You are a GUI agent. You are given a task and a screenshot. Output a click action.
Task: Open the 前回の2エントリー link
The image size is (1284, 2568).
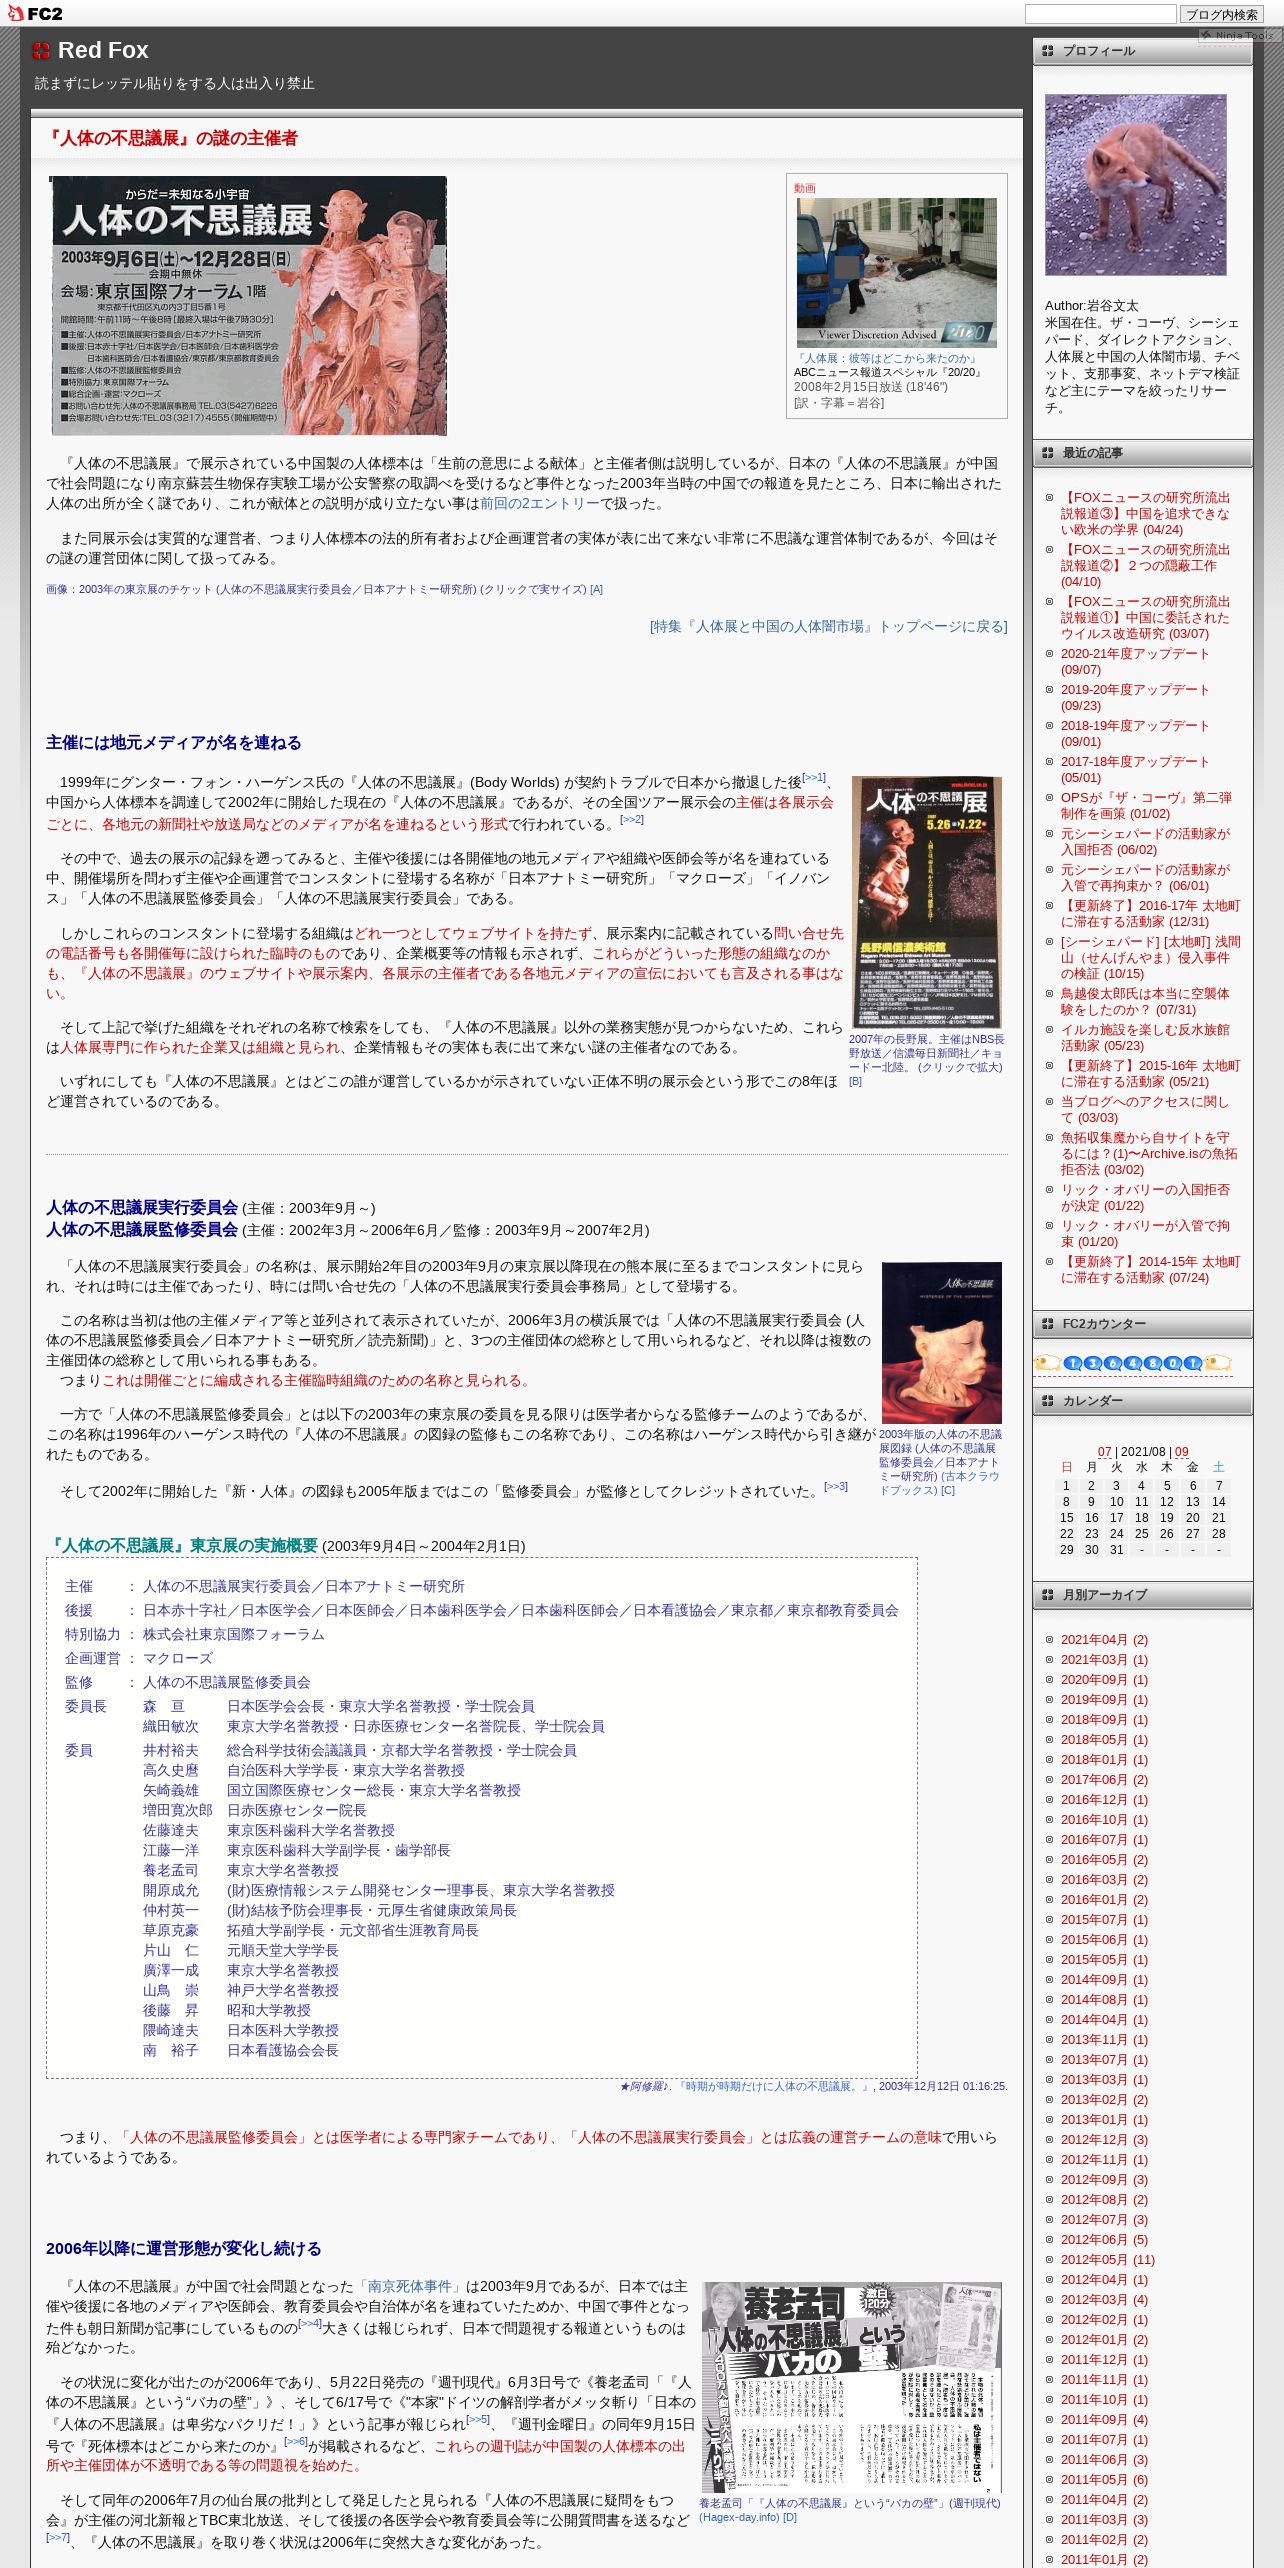pos(540,503)
